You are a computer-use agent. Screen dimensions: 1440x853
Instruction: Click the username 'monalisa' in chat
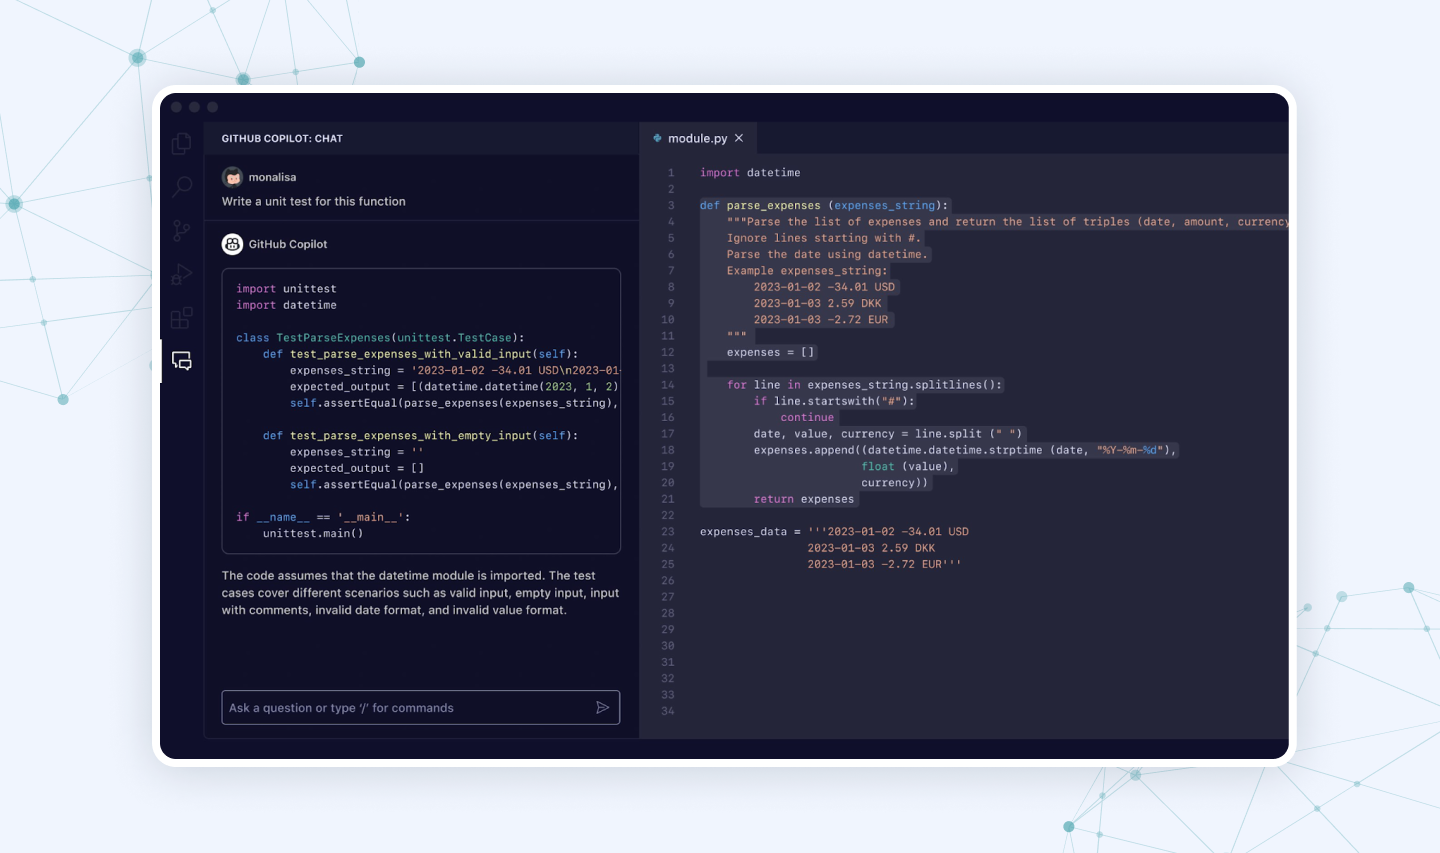tap(272, 177)
